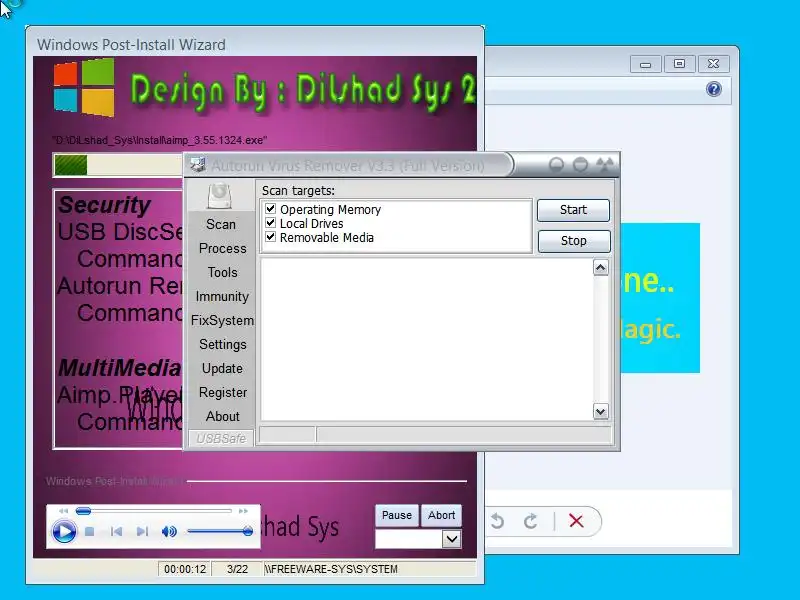The image size is (800, 600).
Task: Click the help question mark icon
Action: click(714, 90)
